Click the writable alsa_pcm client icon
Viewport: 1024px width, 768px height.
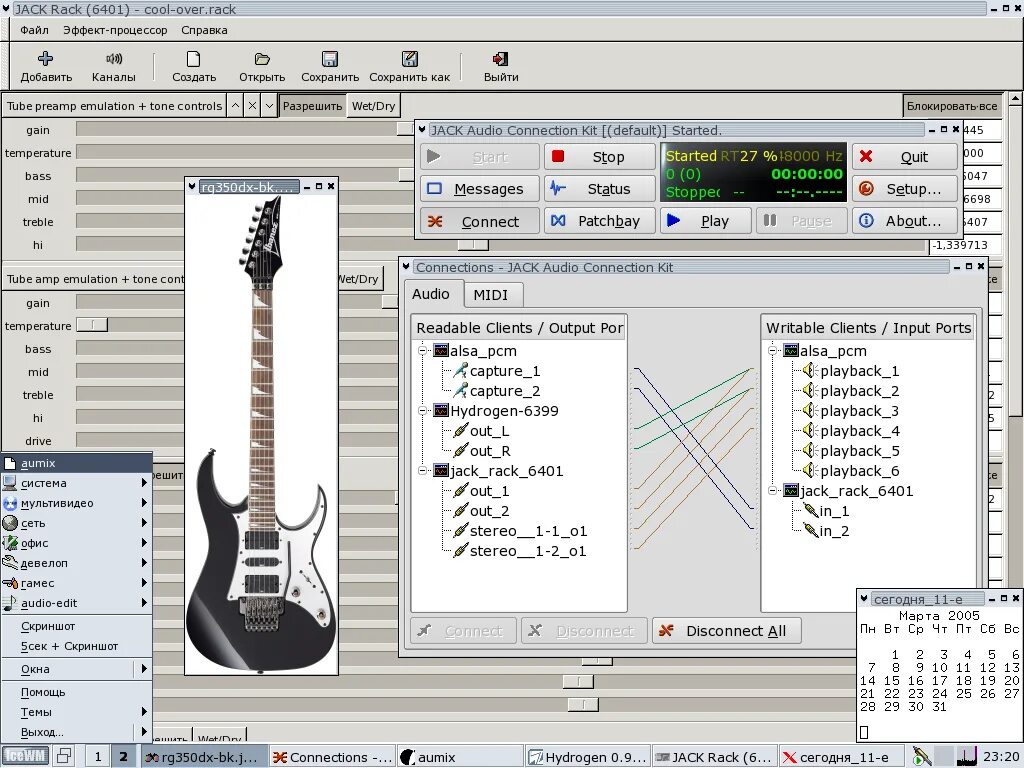click(791, 351)
